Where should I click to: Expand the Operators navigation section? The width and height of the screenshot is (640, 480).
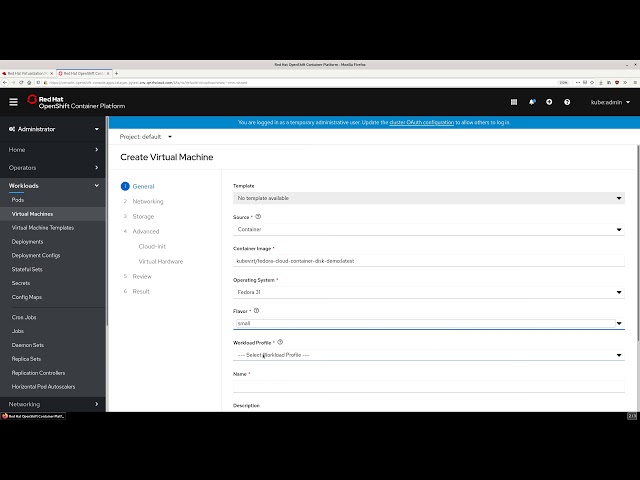click(x=53, y=168)
